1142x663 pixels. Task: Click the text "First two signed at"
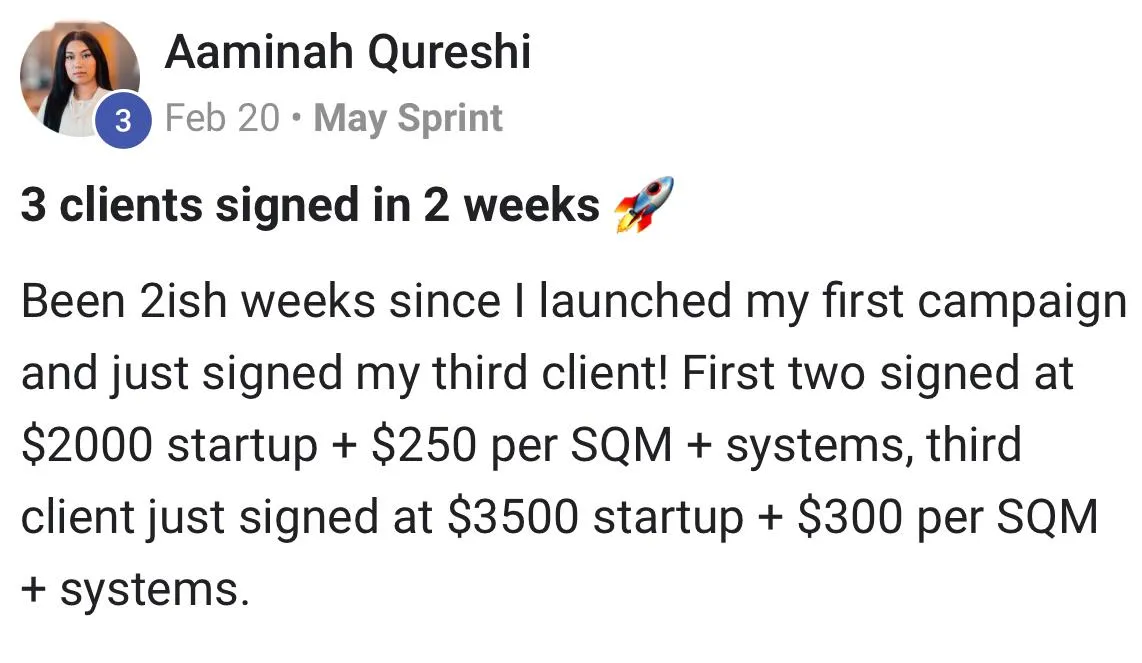(878, 374)
